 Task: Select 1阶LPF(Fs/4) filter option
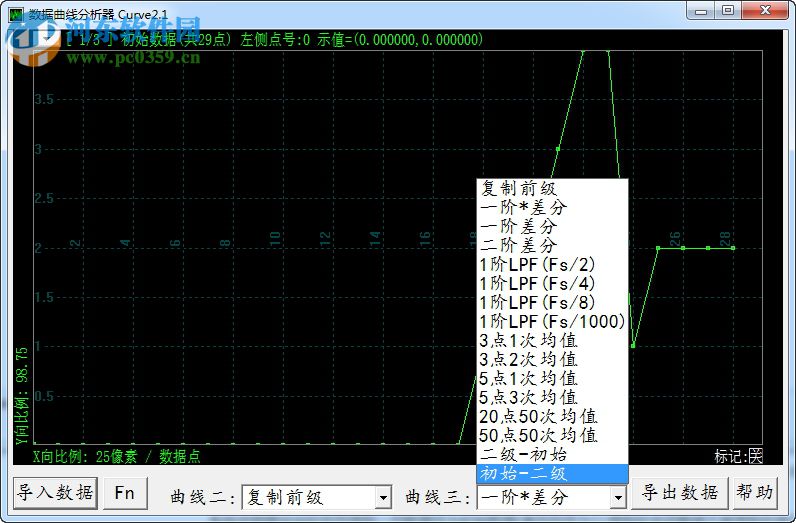(552, 283)
